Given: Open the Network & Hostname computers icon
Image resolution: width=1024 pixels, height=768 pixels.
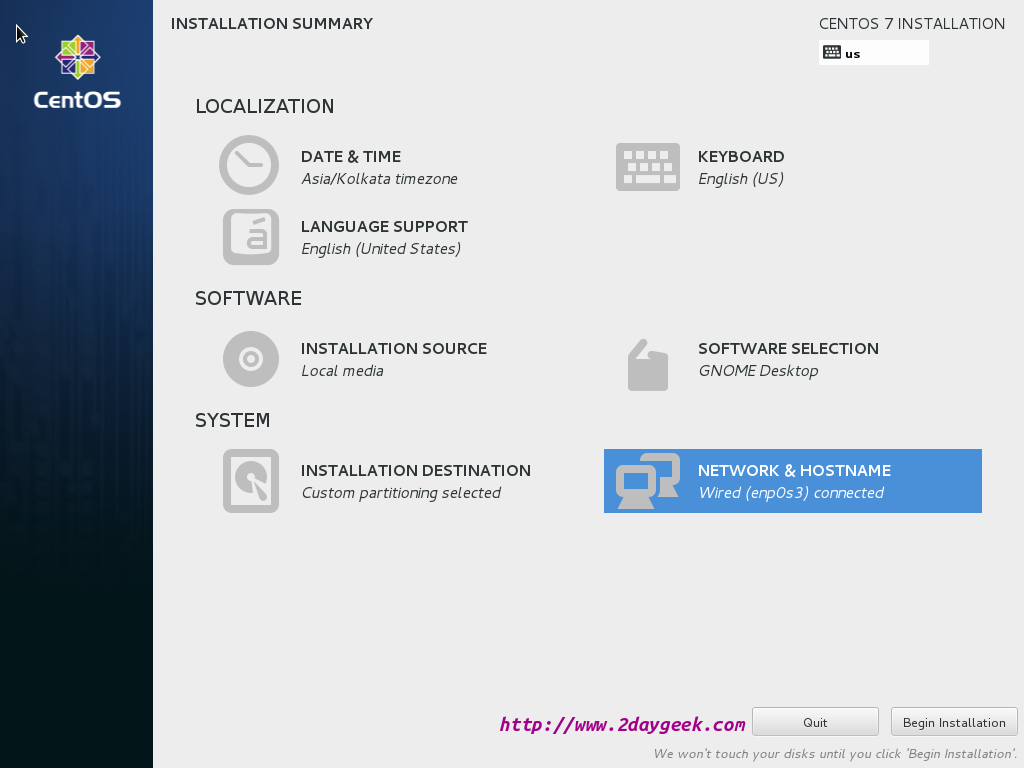Looking at the screenshot, I should tap(648, 481).
